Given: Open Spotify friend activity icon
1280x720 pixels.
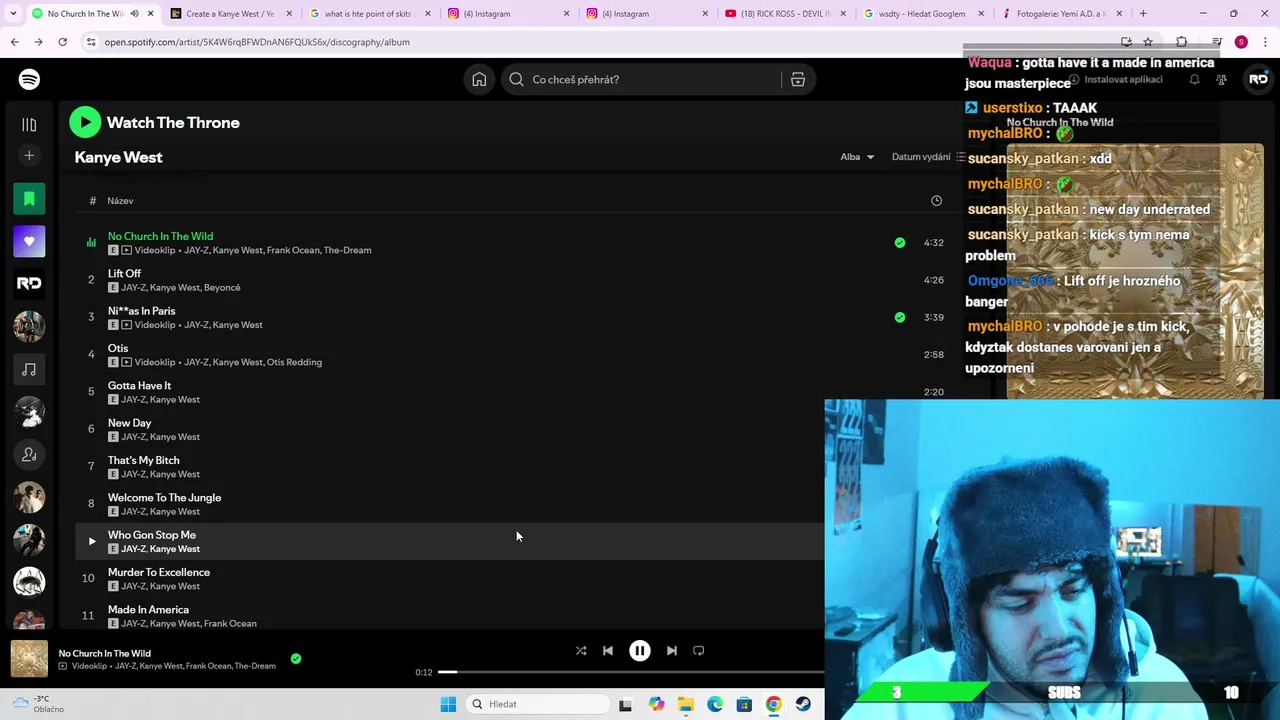Looking at the screenshot, I should tap(1222, 79).
